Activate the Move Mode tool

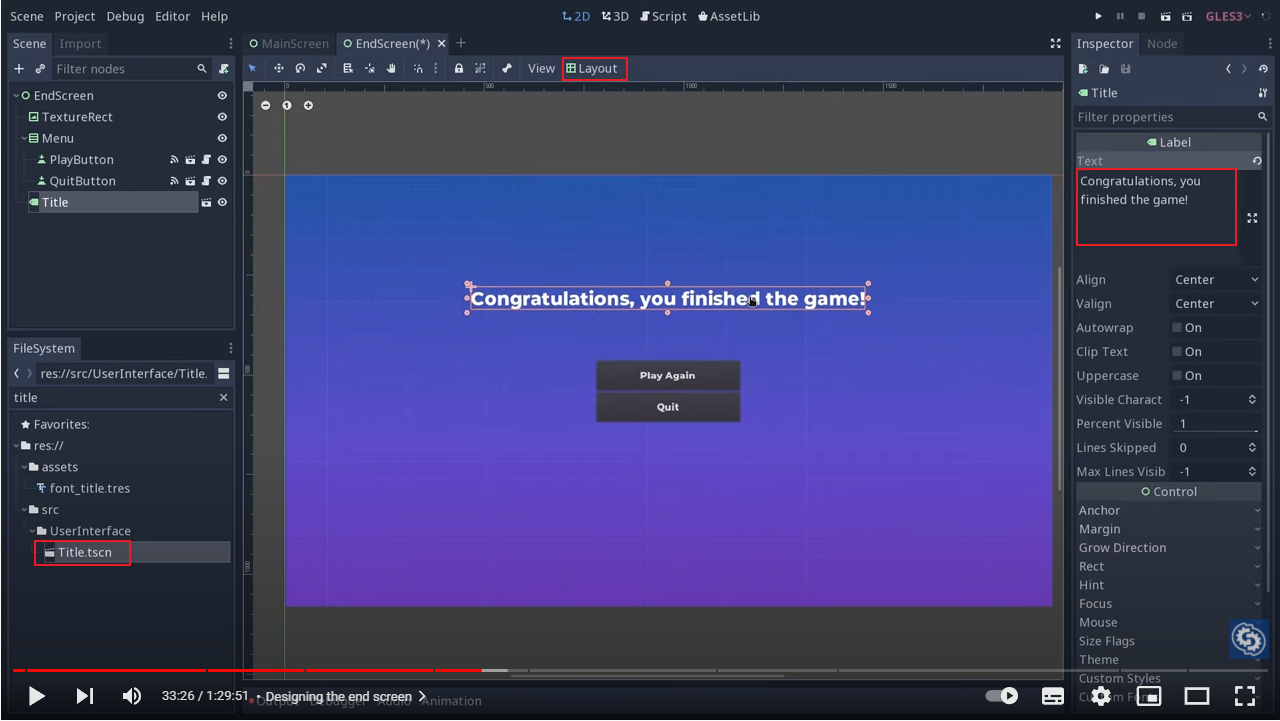click(279, 68)
